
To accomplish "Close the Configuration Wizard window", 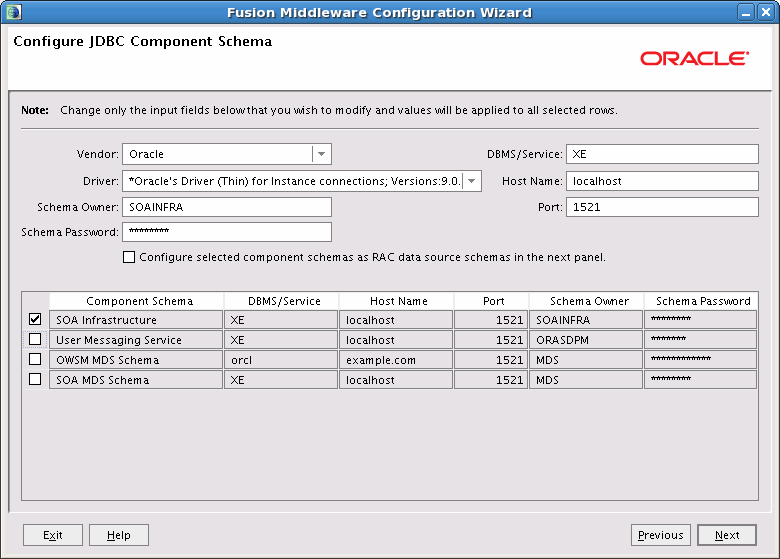I will (x=766, y=12).
